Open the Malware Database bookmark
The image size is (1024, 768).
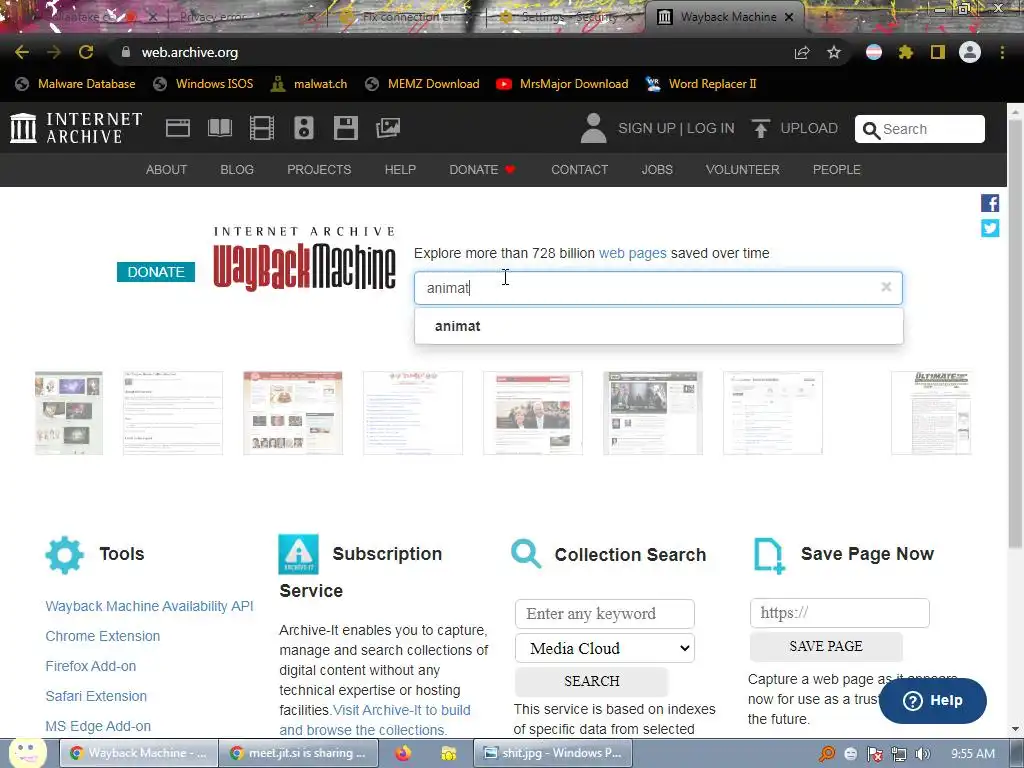76,84
